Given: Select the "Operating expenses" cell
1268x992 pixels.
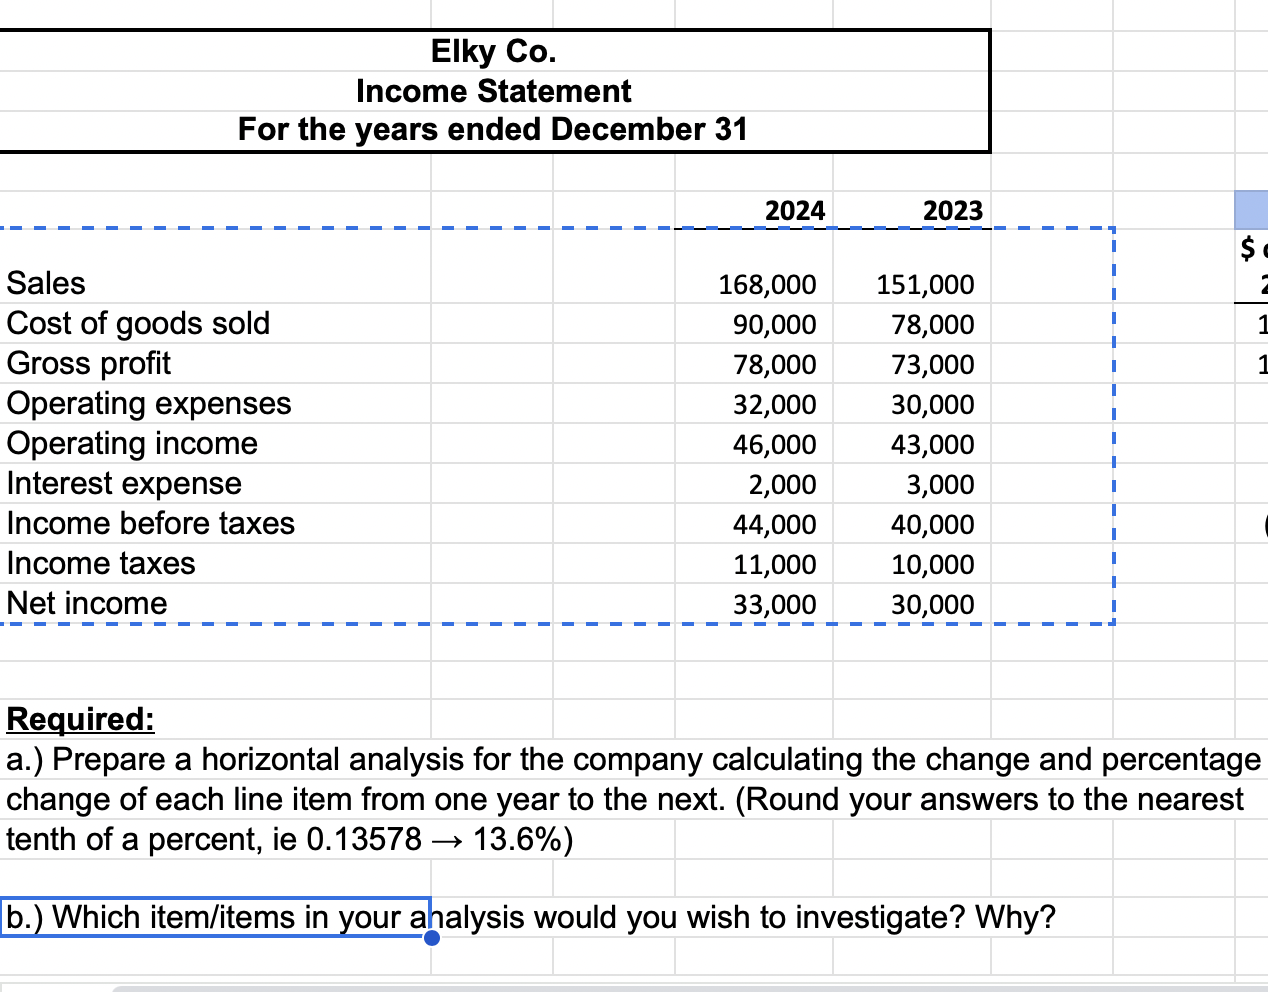Looking at the screenshot, I should coord(148,404).
